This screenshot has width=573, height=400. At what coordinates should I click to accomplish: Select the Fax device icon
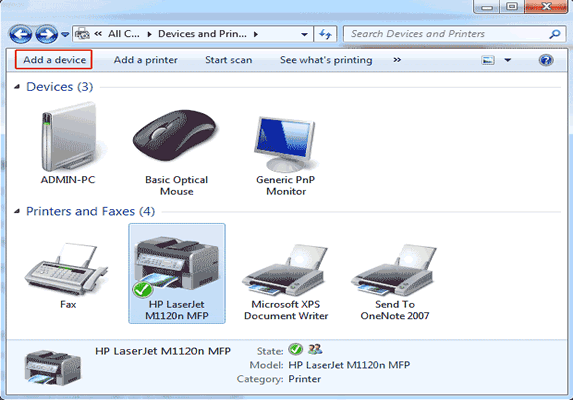pyautogui.click(x=66, y=269)
